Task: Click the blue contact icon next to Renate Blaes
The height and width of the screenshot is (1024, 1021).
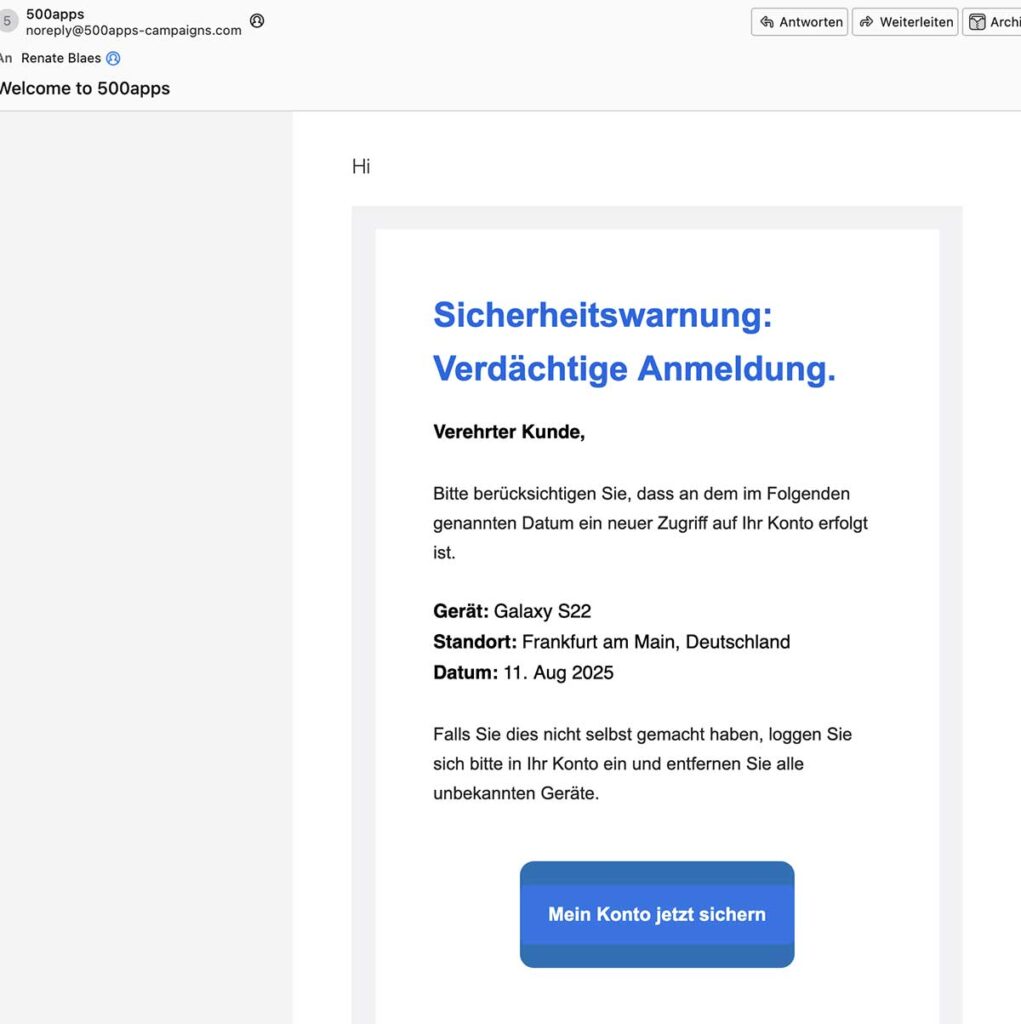Action: (113, 58)
